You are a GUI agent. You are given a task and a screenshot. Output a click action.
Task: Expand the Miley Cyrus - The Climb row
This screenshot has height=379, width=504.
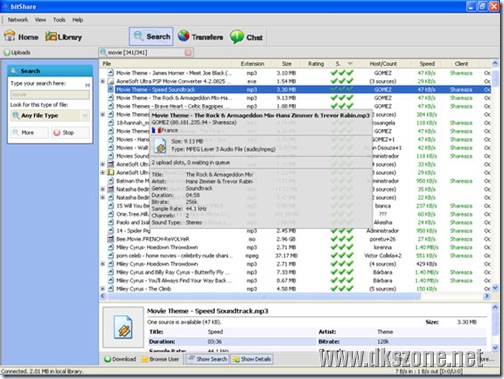coord(103,289)
